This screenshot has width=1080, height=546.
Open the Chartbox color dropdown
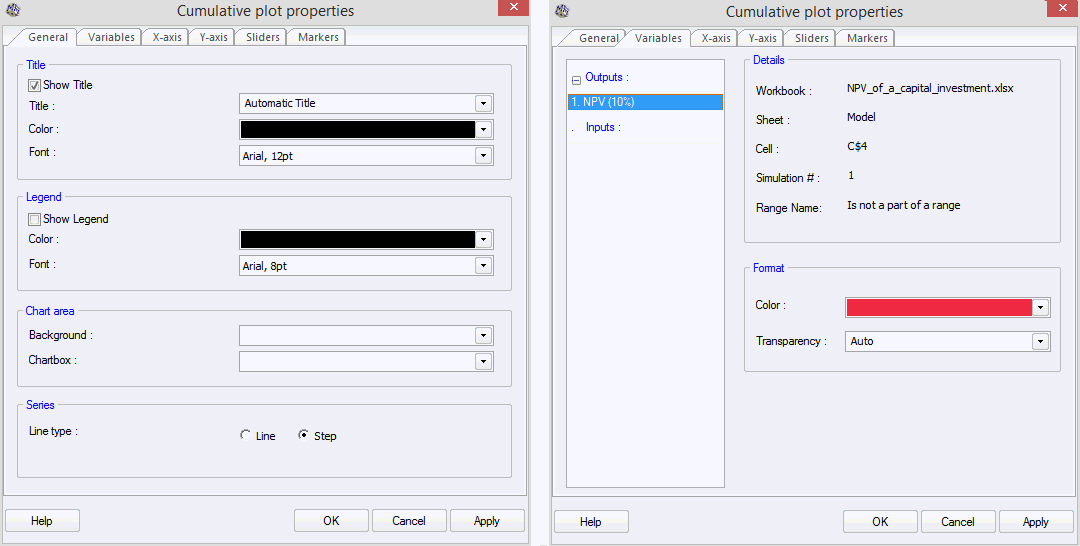483,361
